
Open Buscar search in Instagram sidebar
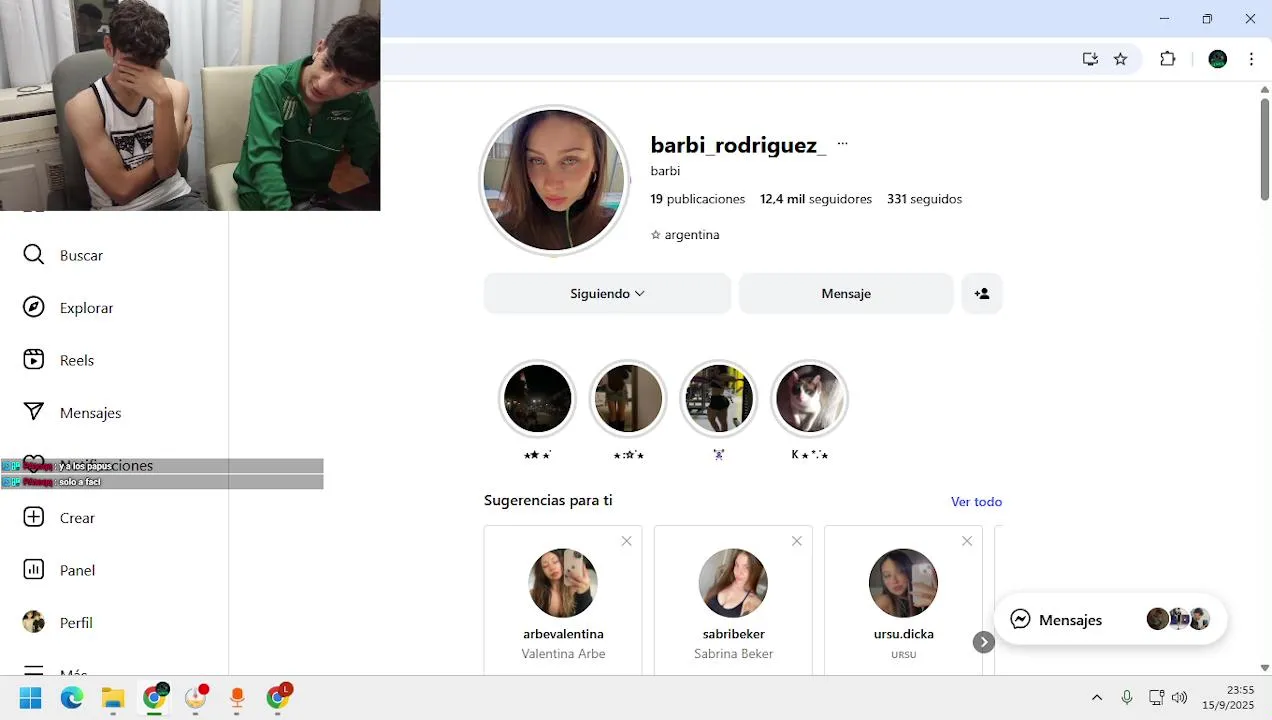coord(63,255)
